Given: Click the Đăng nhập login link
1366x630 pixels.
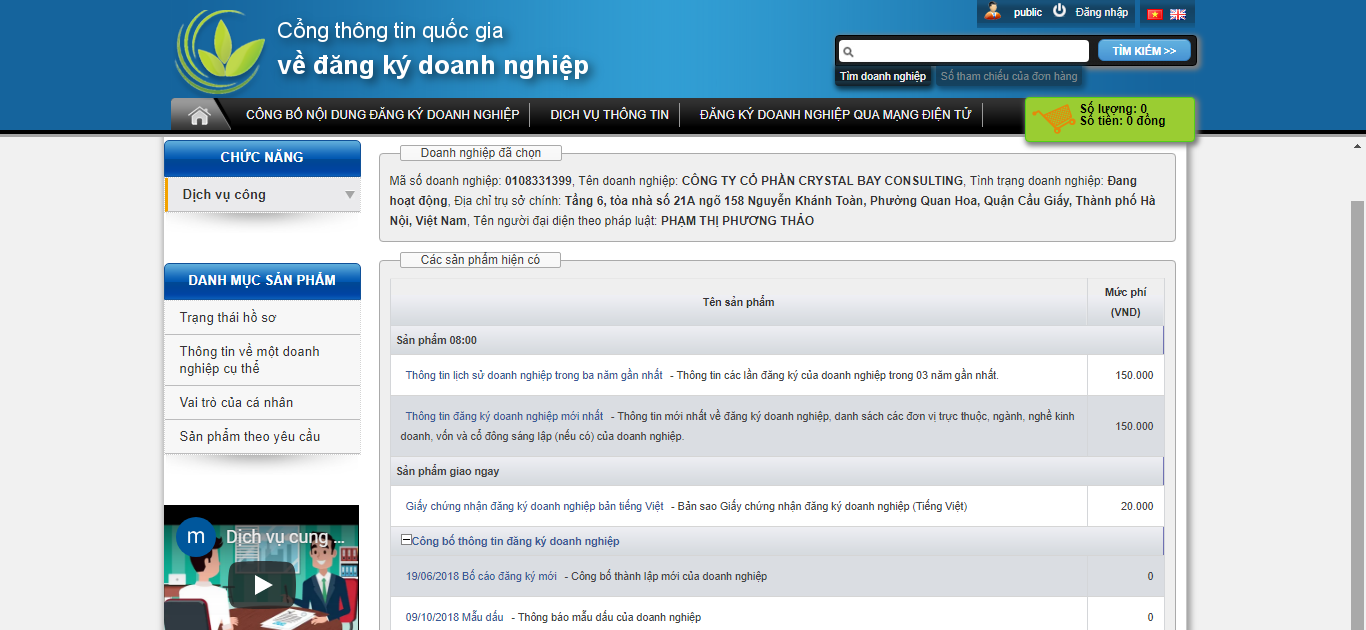Looking at the screenshot, I should tap(1102, 12).
